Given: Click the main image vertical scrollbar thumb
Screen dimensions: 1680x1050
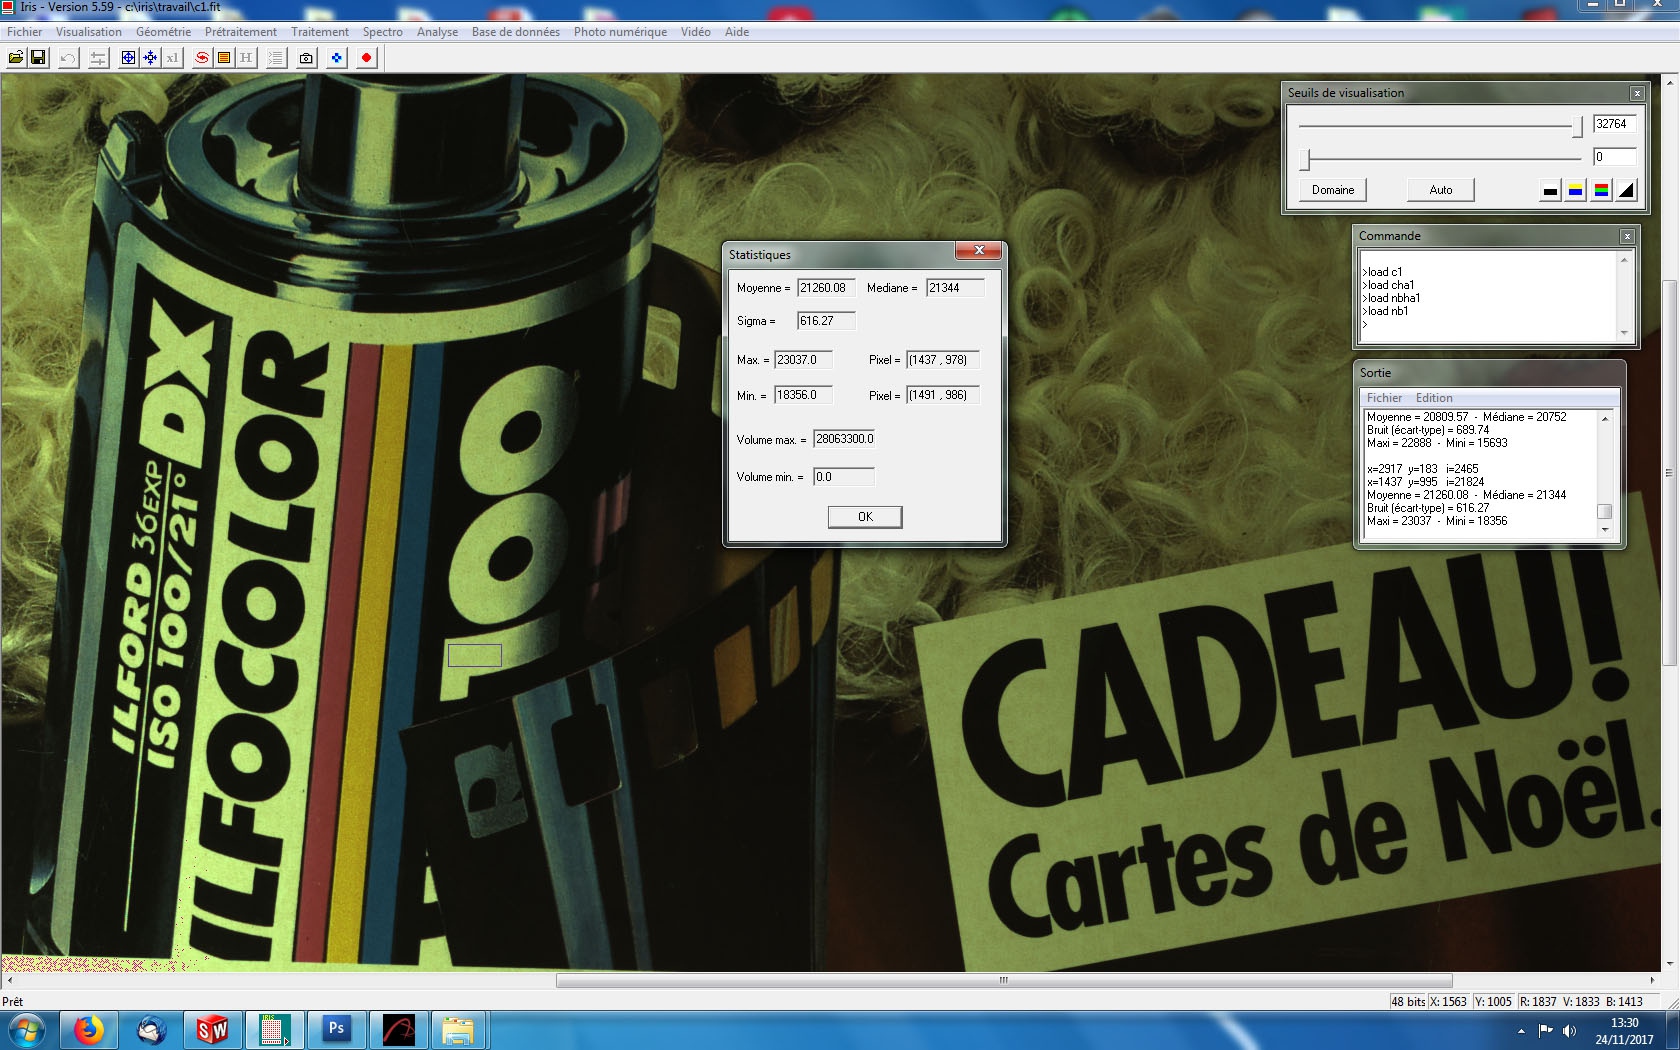Looking at the screenshot, I should [x=1669, y=471].
